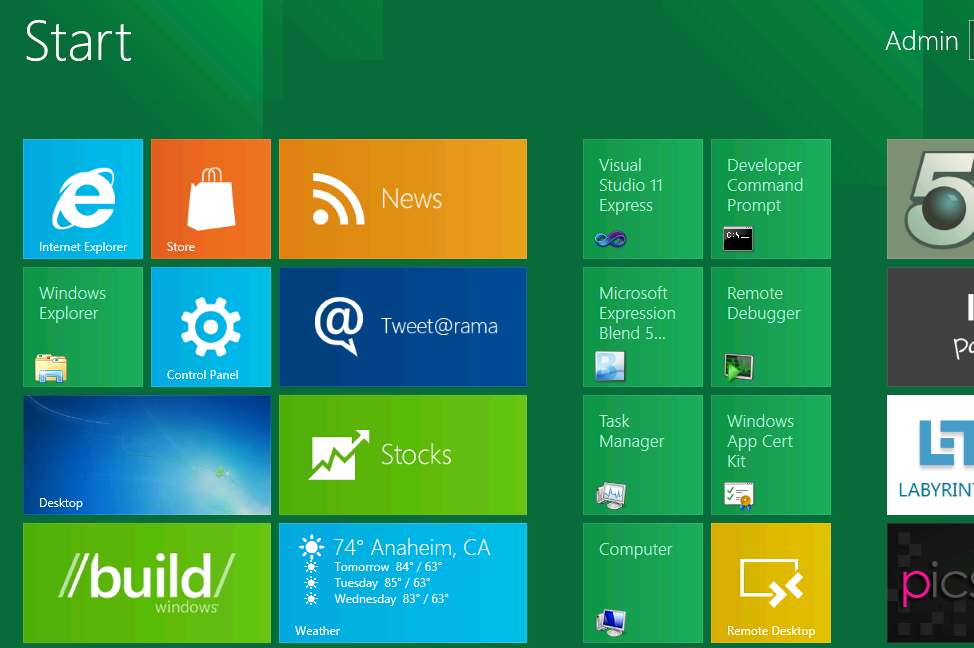Open the tile with the number 5 ball
This screenshot has width=974, height=648.
(x=931, y=199)
